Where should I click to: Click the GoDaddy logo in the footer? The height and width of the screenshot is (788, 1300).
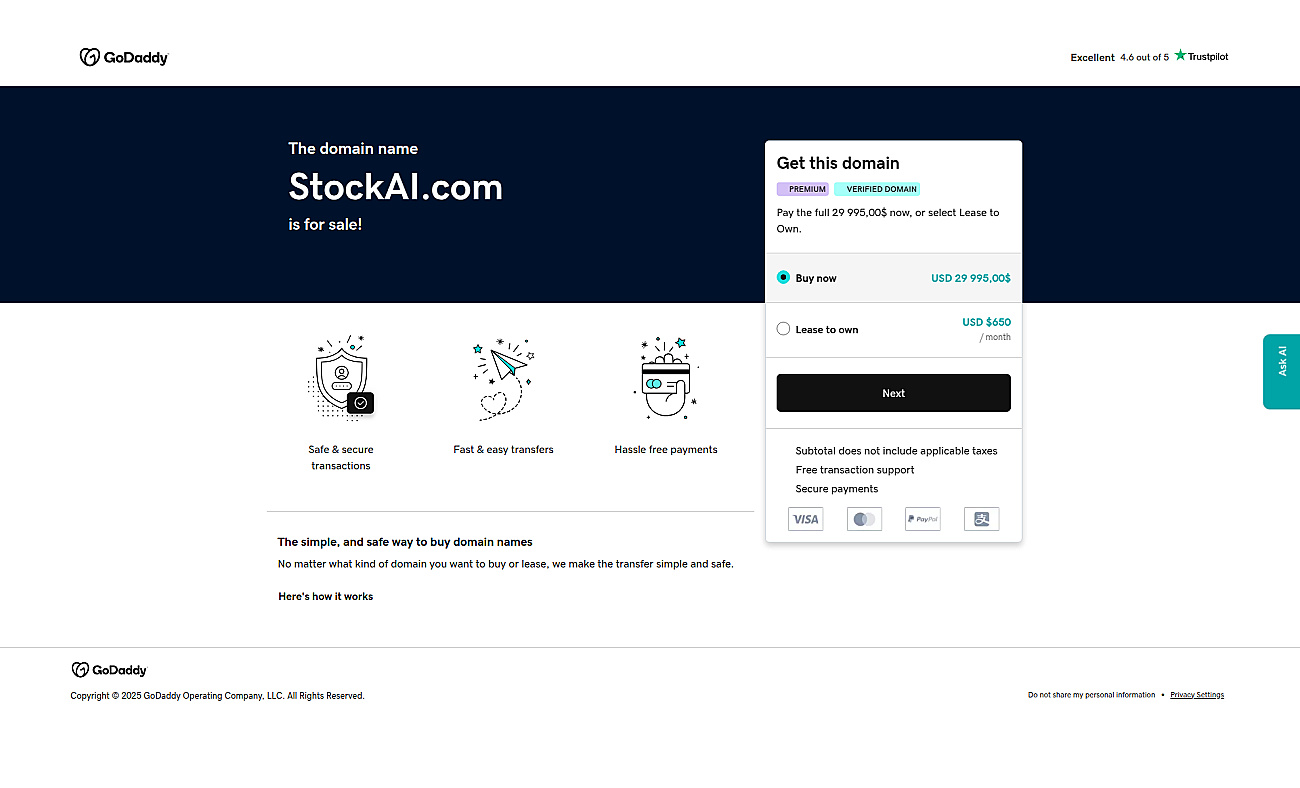109,670
